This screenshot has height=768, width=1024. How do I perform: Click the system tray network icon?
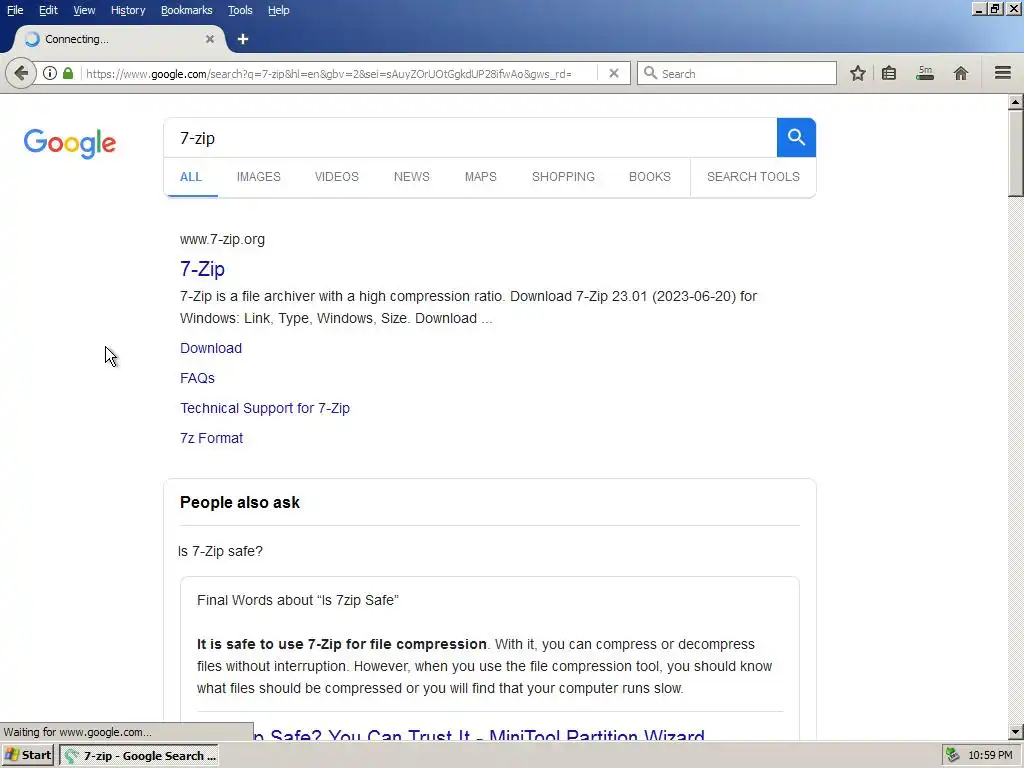coord(952,755)
